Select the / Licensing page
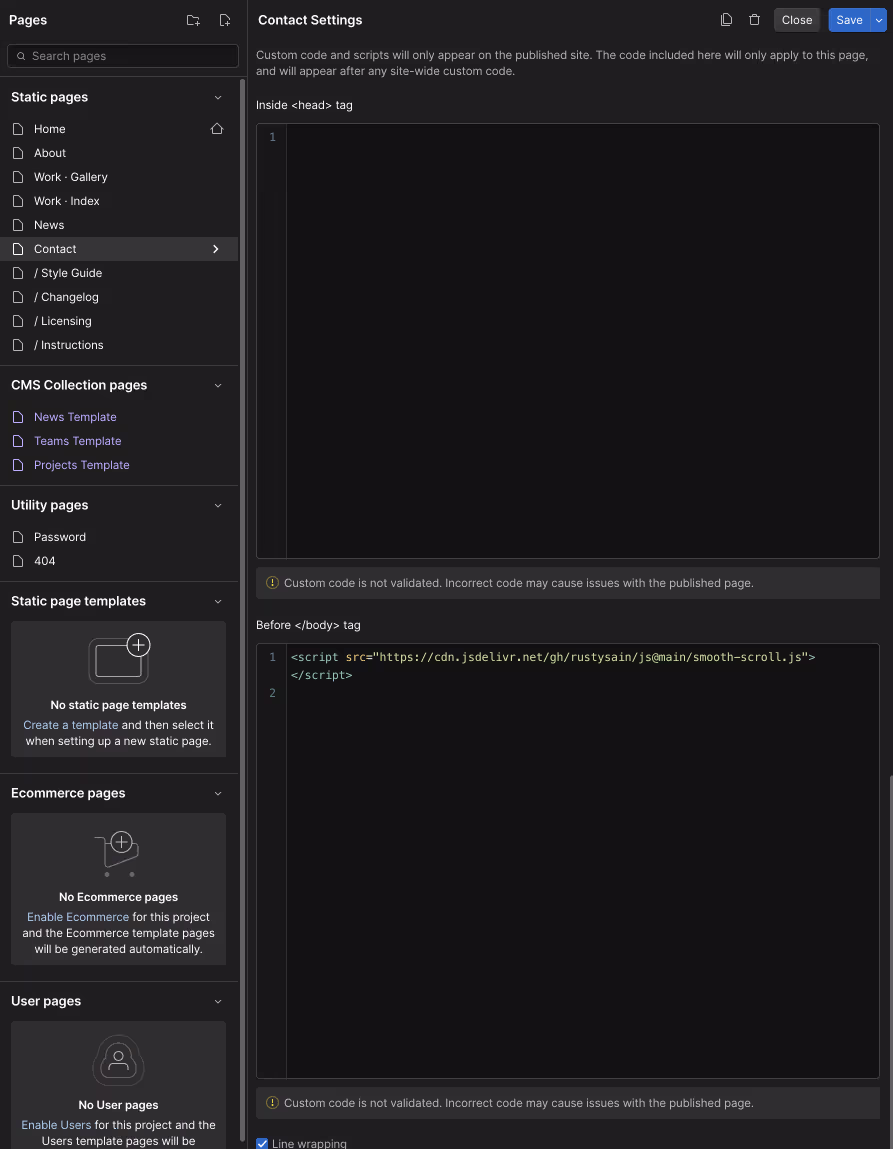893x1149 pixels. (x=119, y=321)
